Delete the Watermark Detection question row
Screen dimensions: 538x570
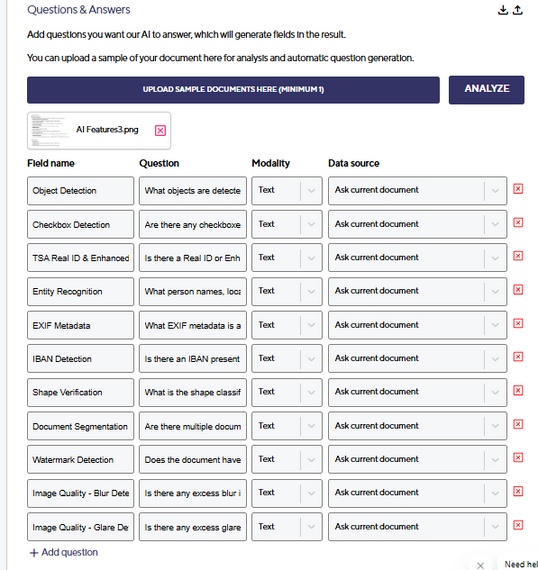click(x=518, y=458)
